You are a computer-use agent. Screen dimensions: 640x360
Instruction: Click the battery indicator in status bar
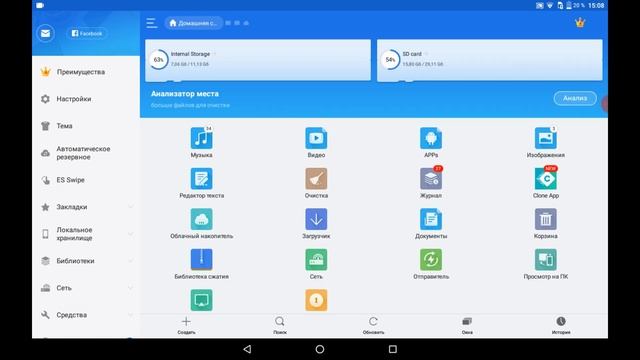(568, 5)
